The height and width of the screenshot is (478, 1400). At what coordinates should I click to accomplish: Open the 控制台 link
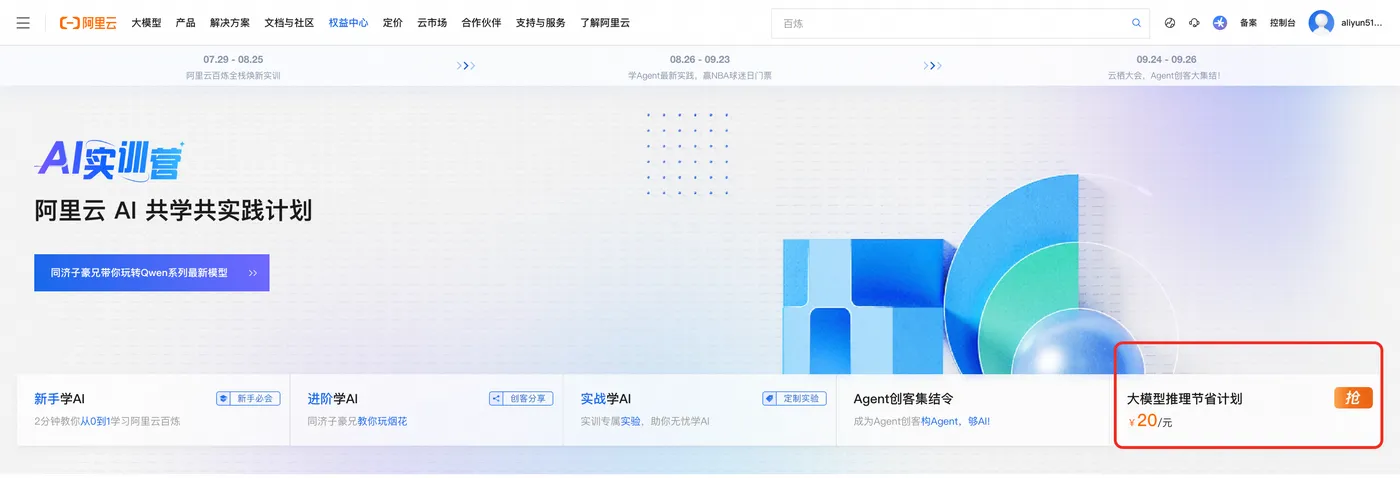coord(1283,22)
